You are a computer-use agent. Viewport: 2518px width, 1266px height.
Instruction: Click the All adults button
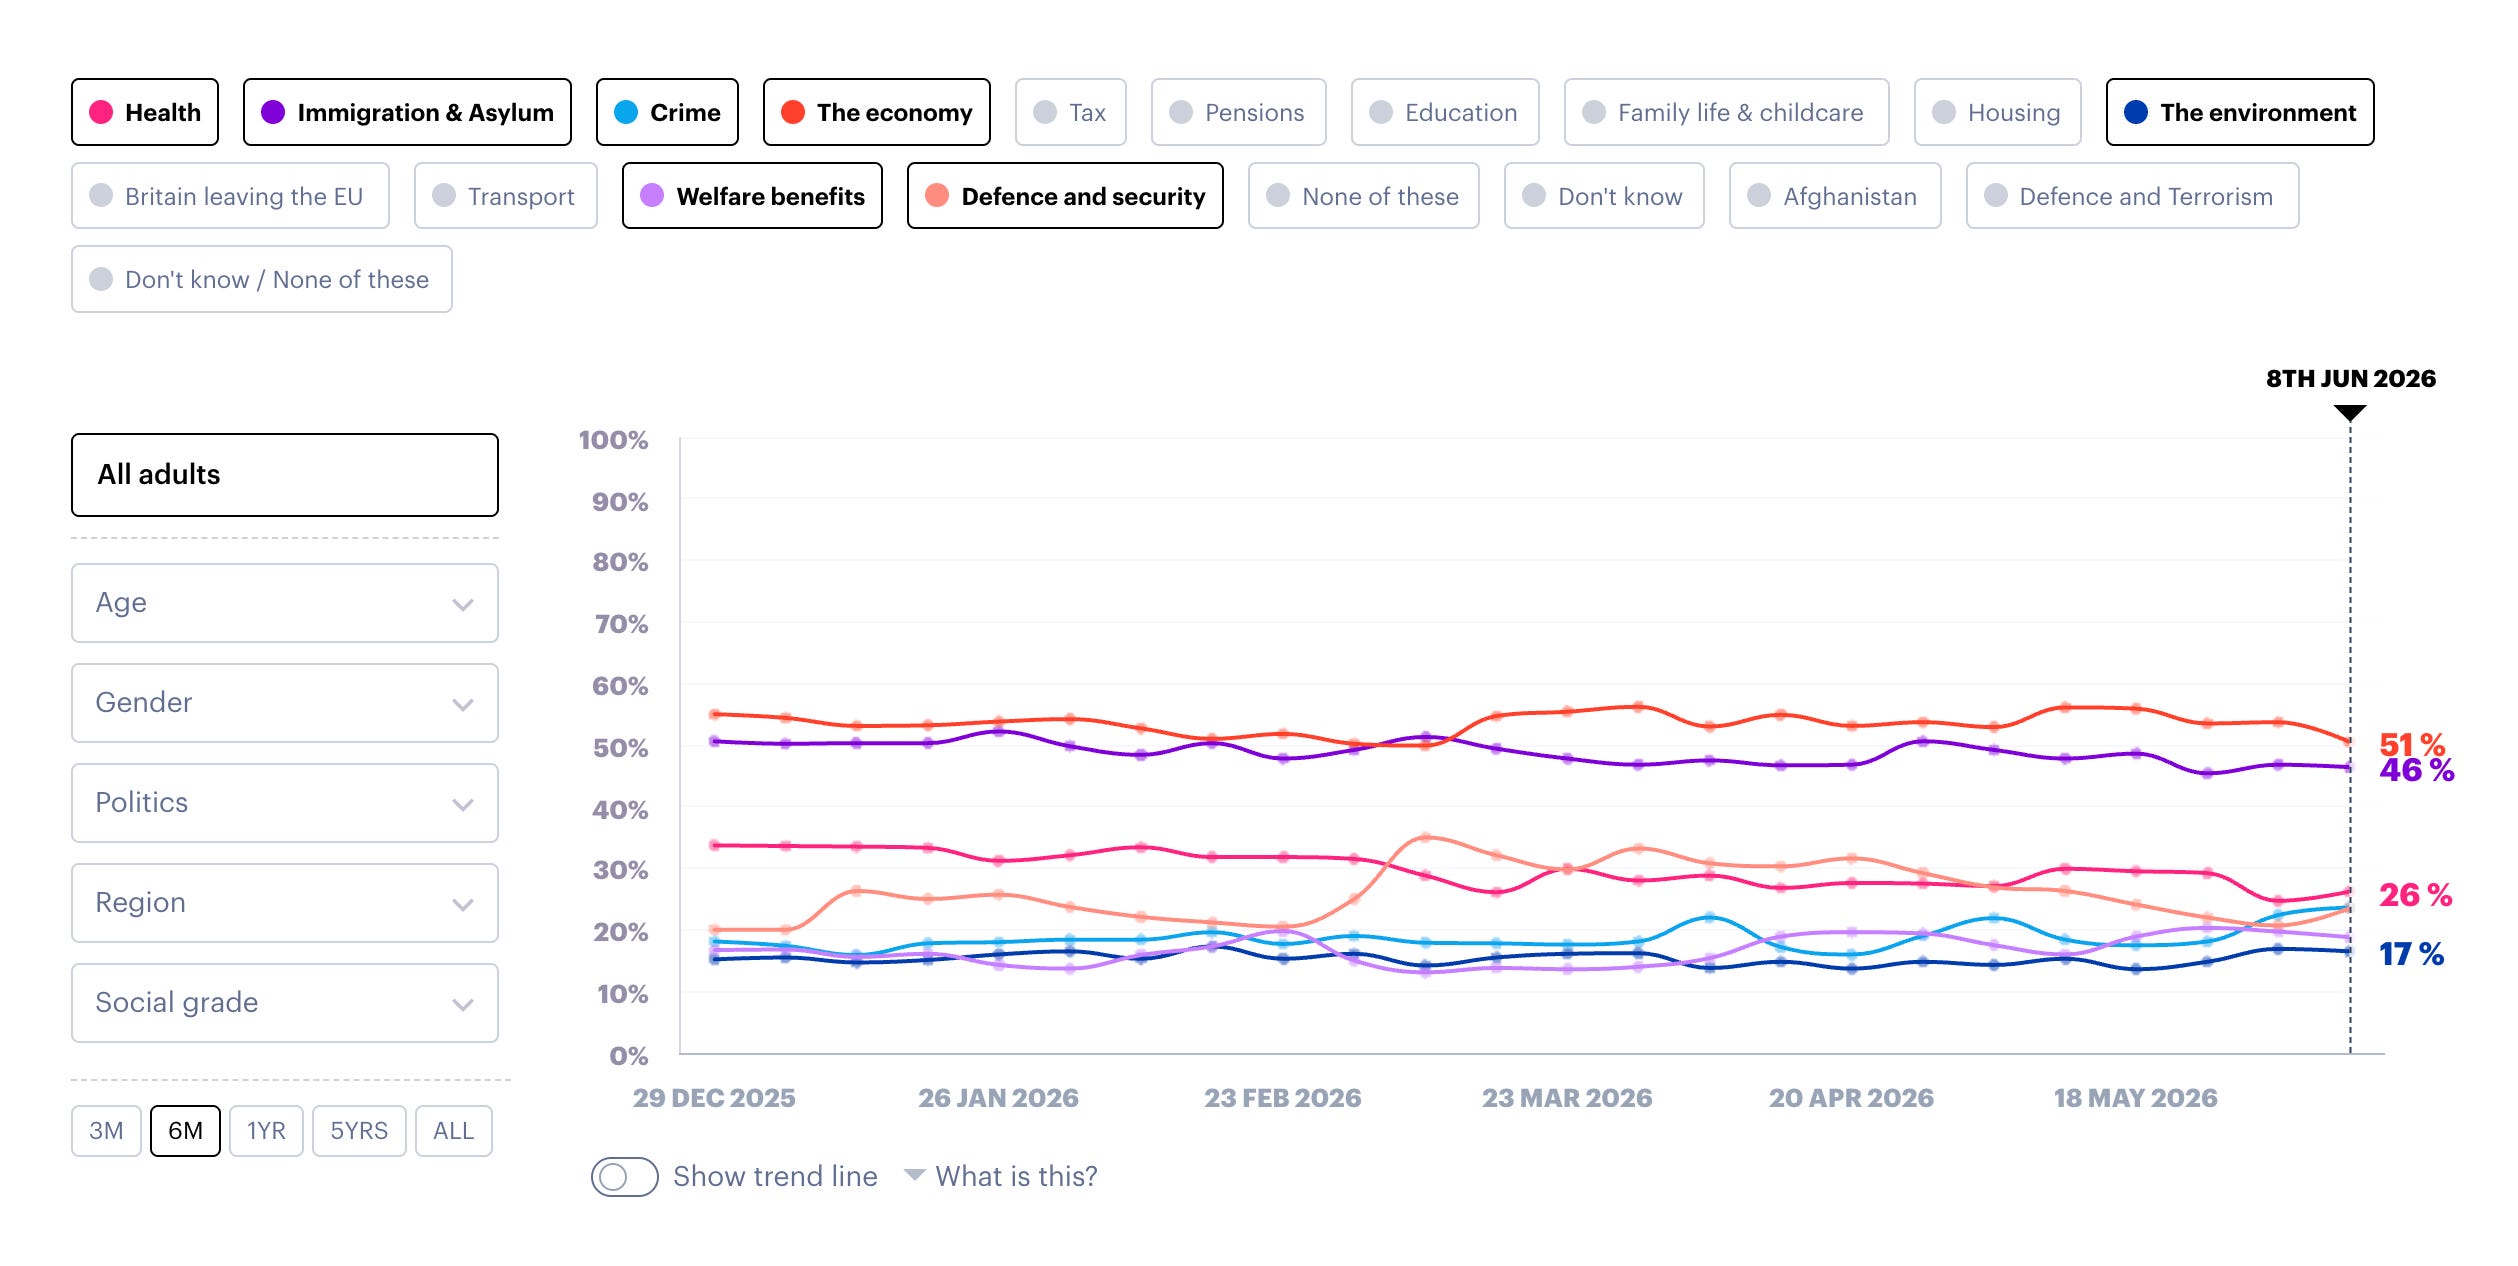285,475
